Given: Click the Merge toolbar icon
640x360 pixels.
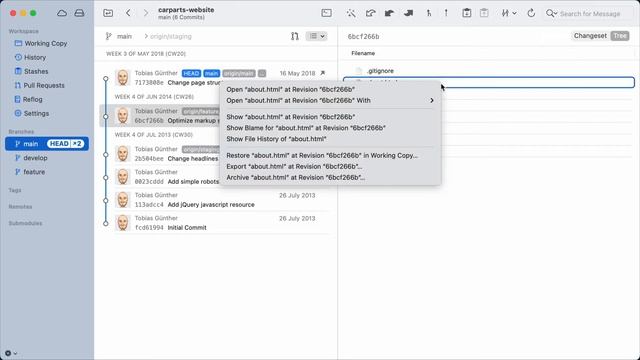Looking at the screenshot, I should (429, 13).
